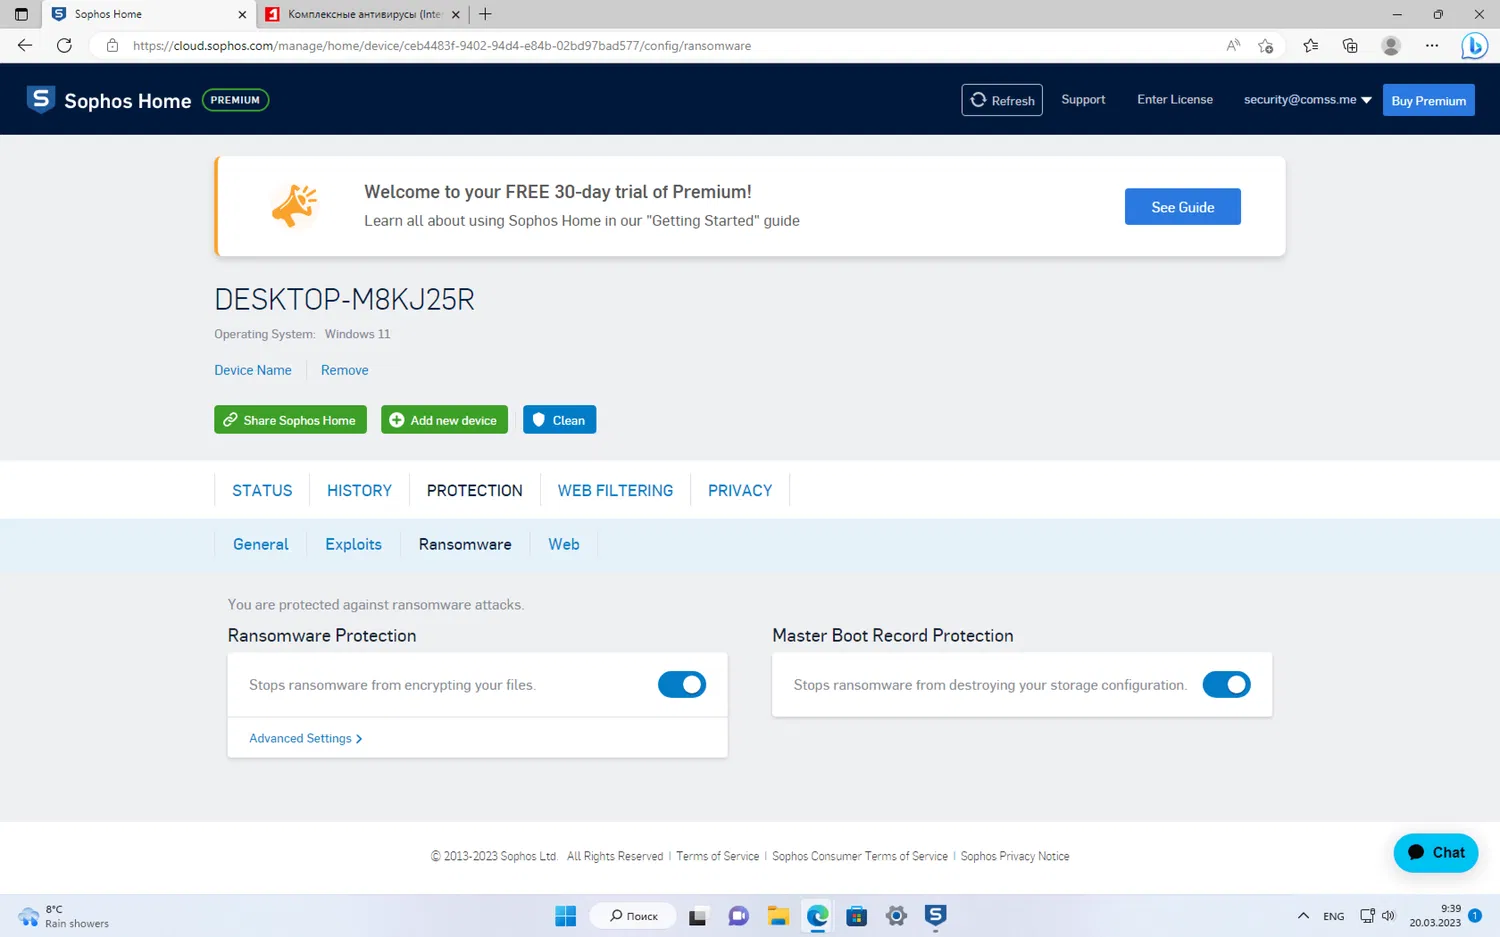Open a new browser tab
The height and width of the screenshot is (937, 1500).
(x=485, y=14)
